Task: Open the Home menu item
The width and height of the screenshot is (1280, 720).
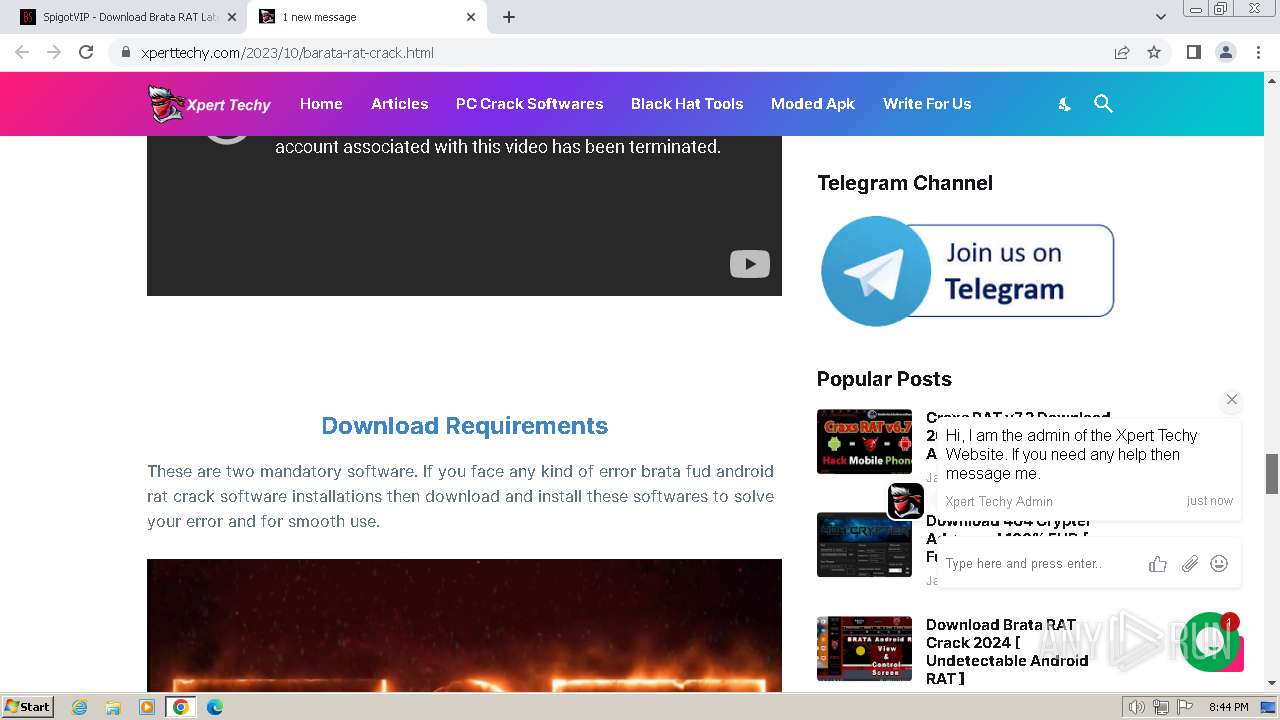Action: click(x=321, y=104)
